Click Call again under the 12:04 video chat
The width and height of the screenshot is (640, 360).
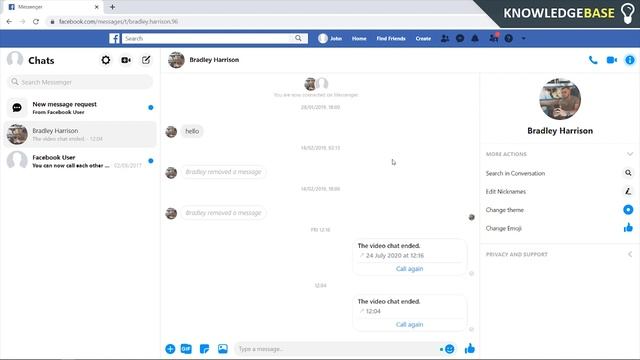409,324
